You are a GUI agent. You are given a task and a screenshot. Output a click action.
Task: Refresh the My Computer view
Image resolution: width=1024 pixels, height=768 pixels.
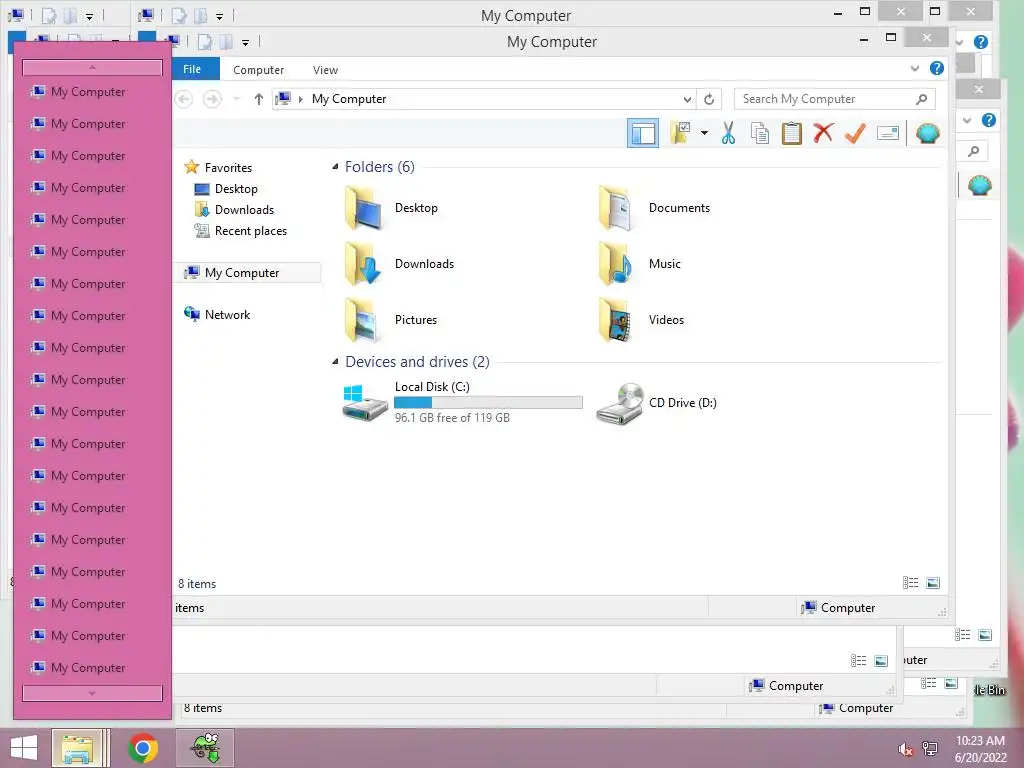tap(709, 99)
